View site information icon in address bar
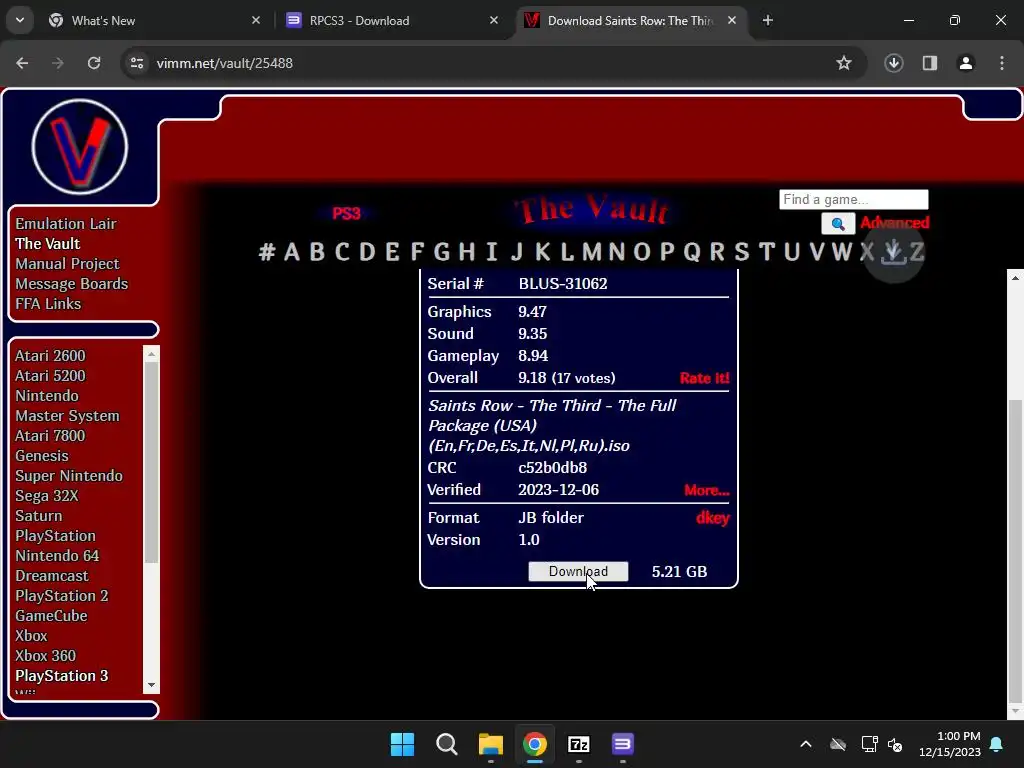Viewport: 1024px width, 768px height. (137, 63)
